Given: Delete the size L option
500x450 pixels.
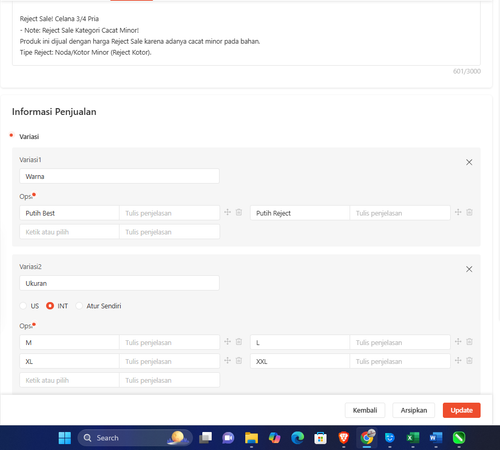Looking at the screenshot, I should (x=469, y=342).
